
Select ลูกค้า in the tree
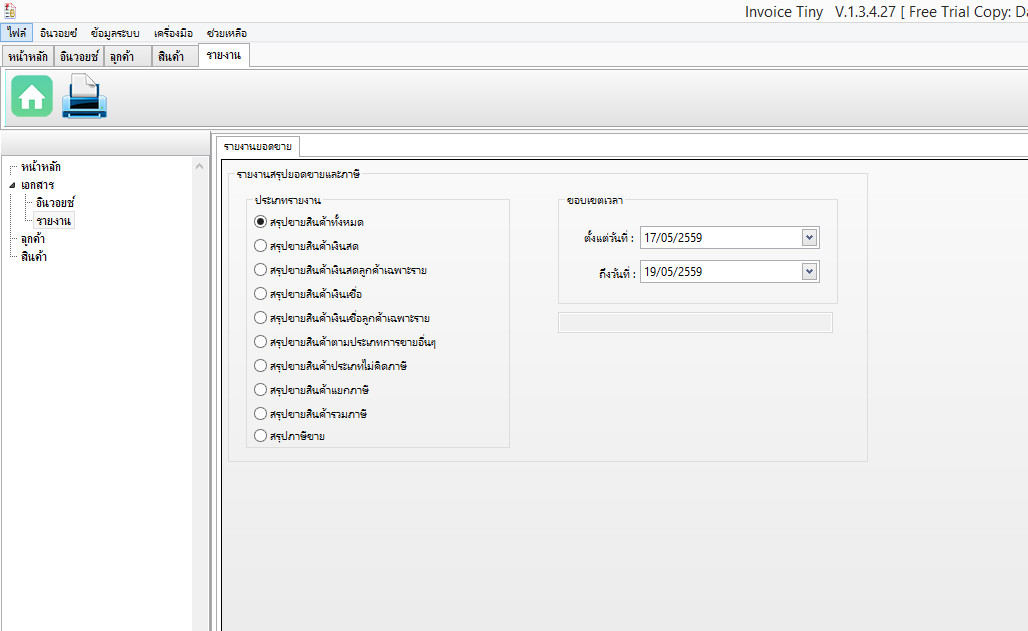(x=33, y=239)
